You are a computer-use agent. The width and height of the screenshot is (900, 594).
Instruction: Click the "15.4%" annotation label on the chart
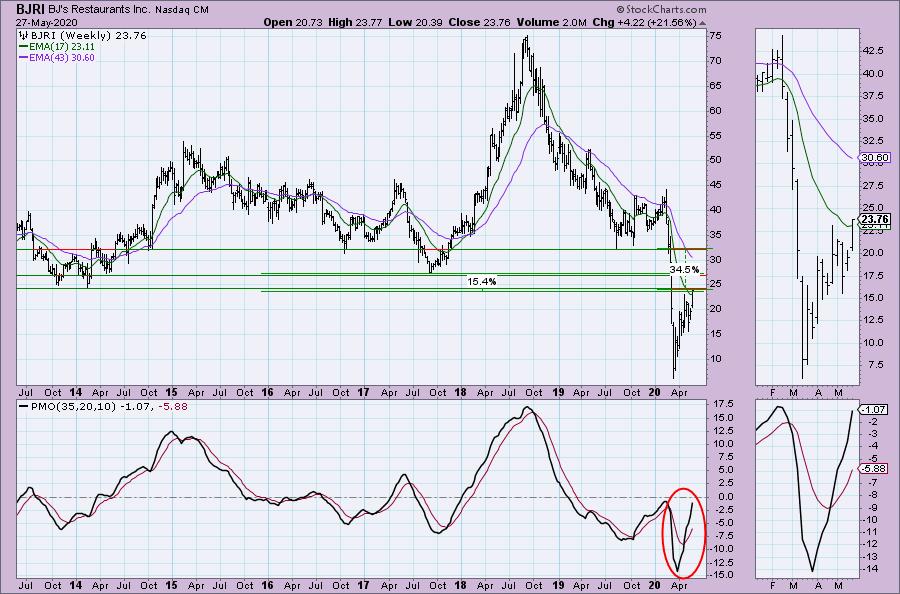click(482, 281)
